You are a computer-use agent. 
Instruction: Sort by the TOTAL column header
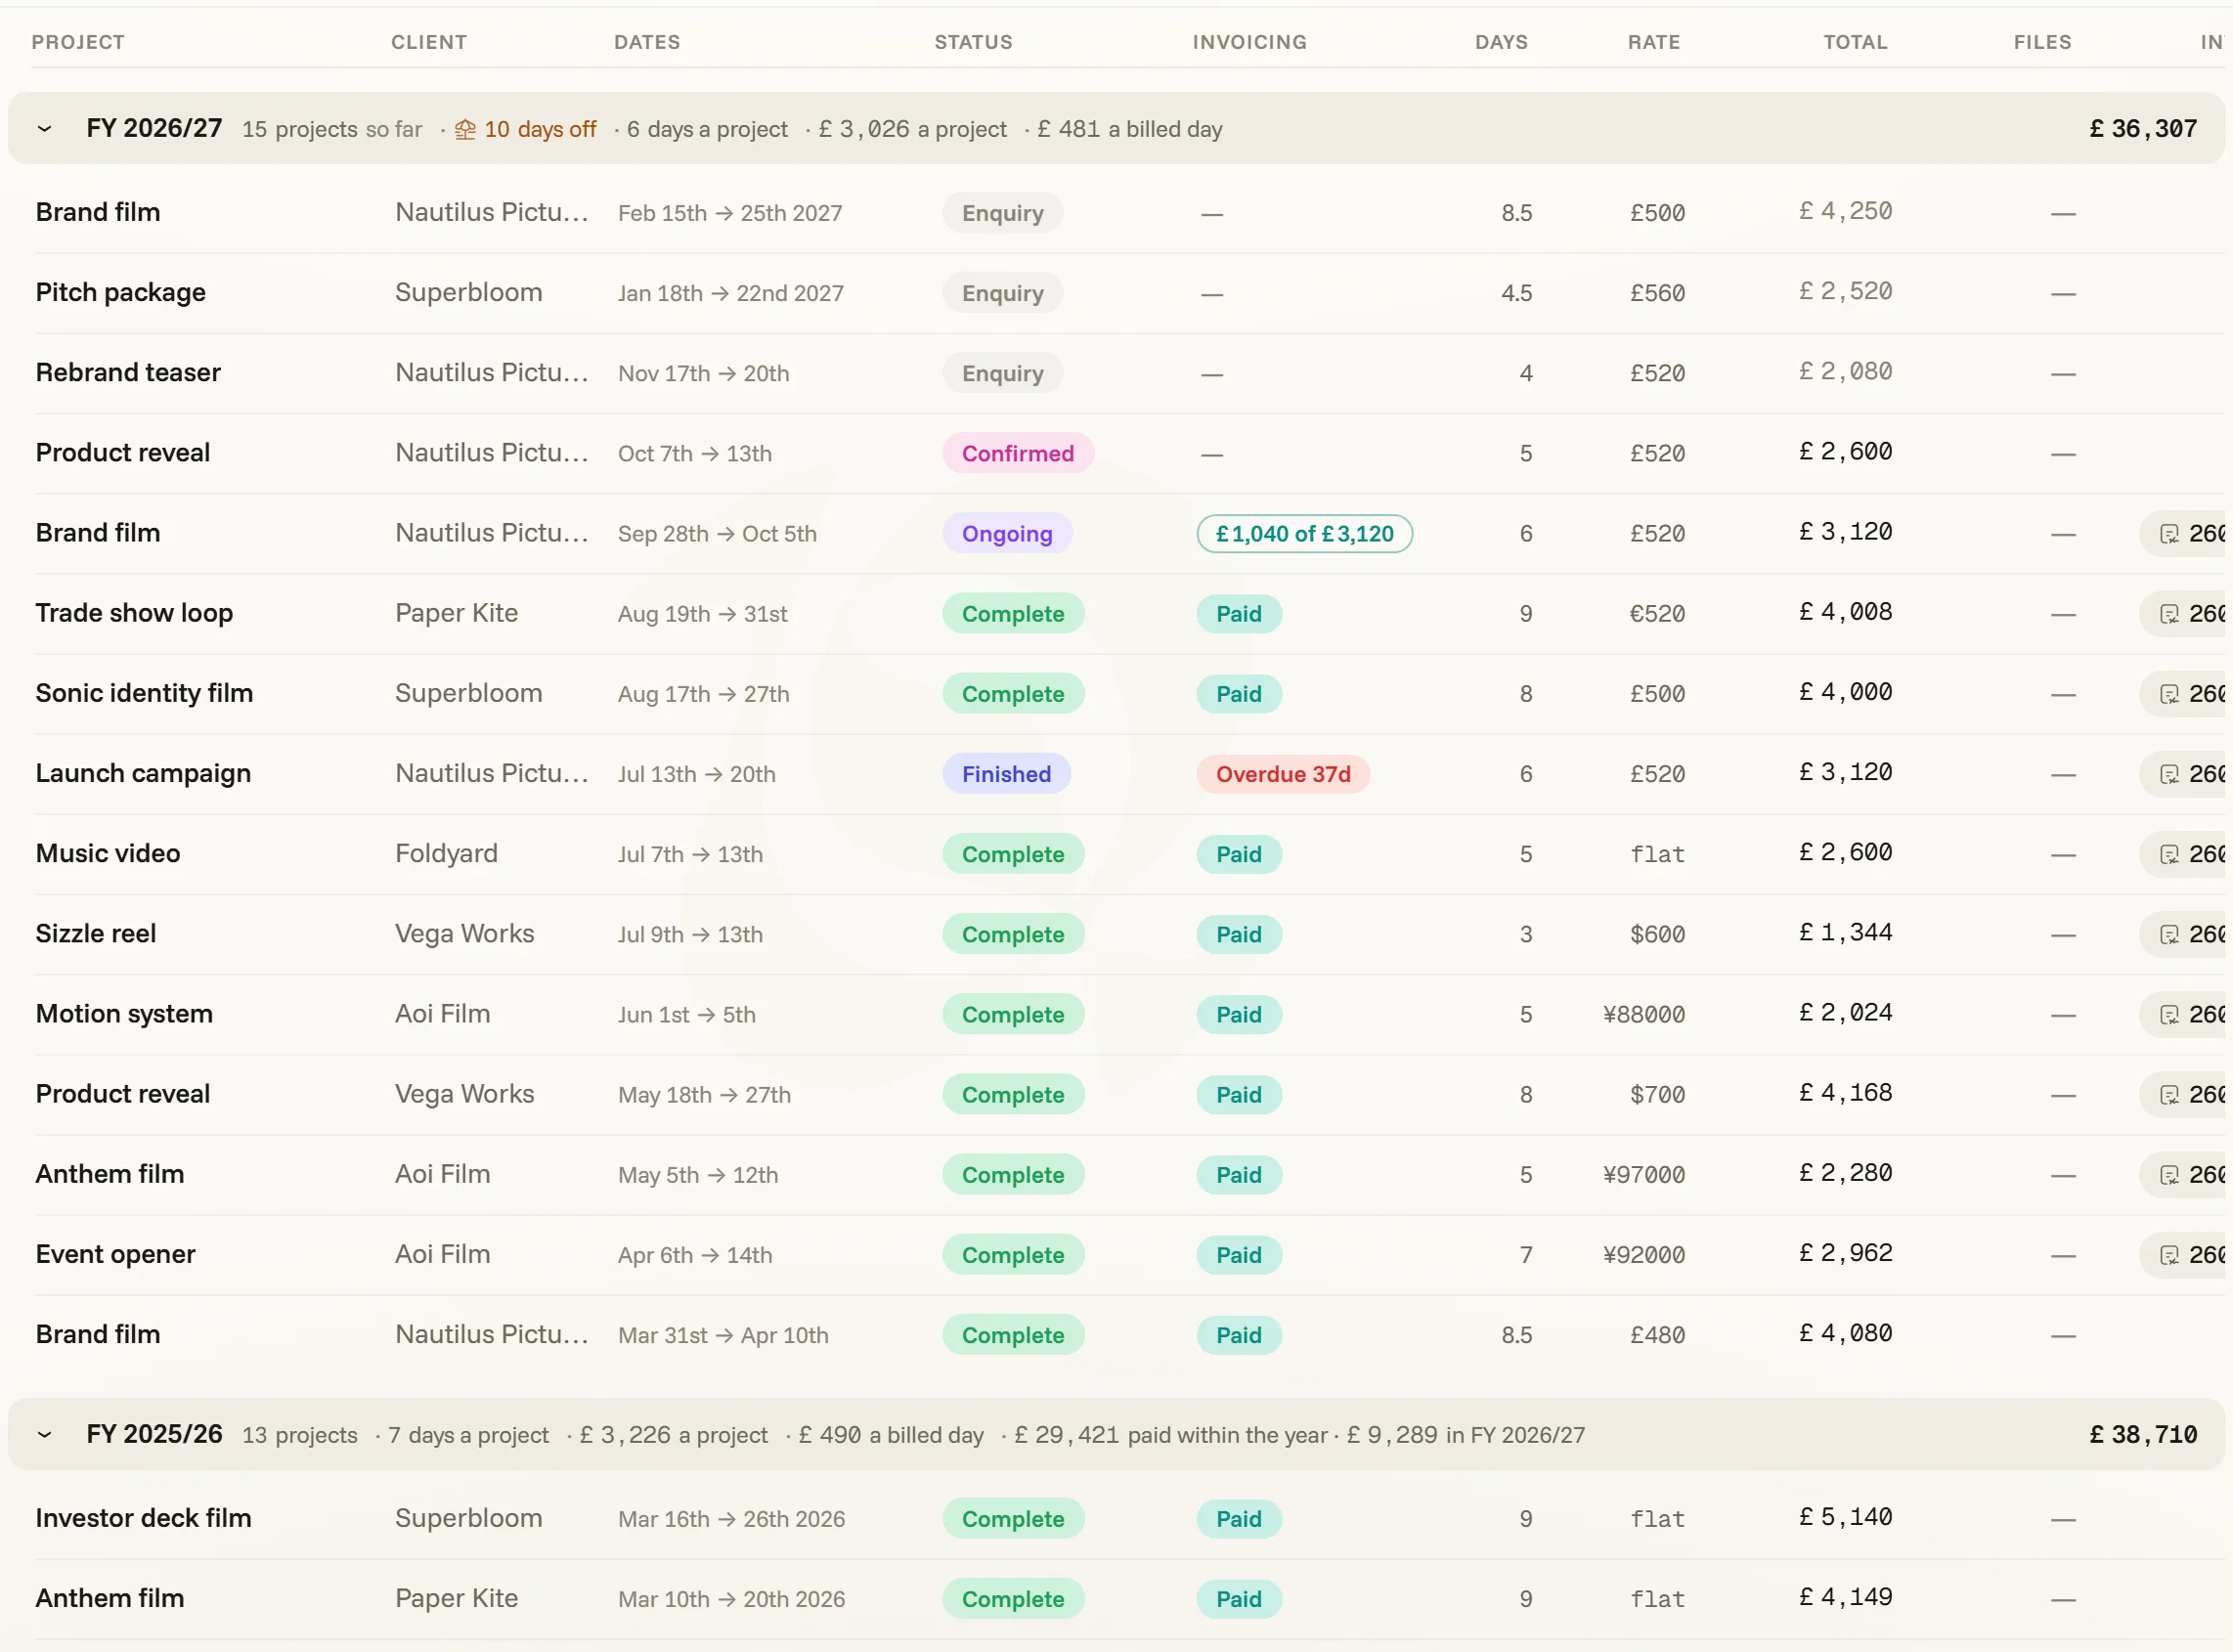pyautogui.click(x=1855, y=42)
